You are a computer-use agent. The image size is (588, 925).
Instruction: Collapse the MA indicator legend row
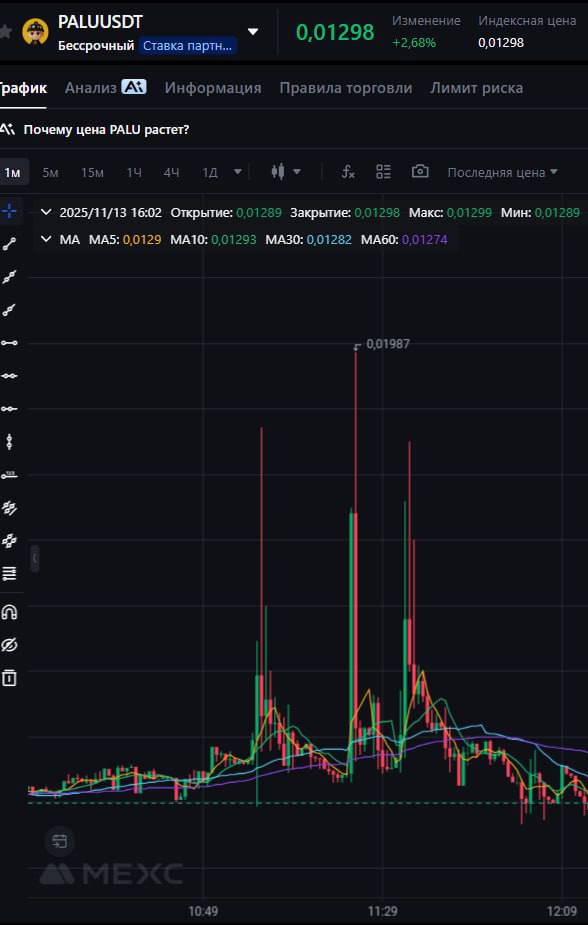(x=46, y=240)
